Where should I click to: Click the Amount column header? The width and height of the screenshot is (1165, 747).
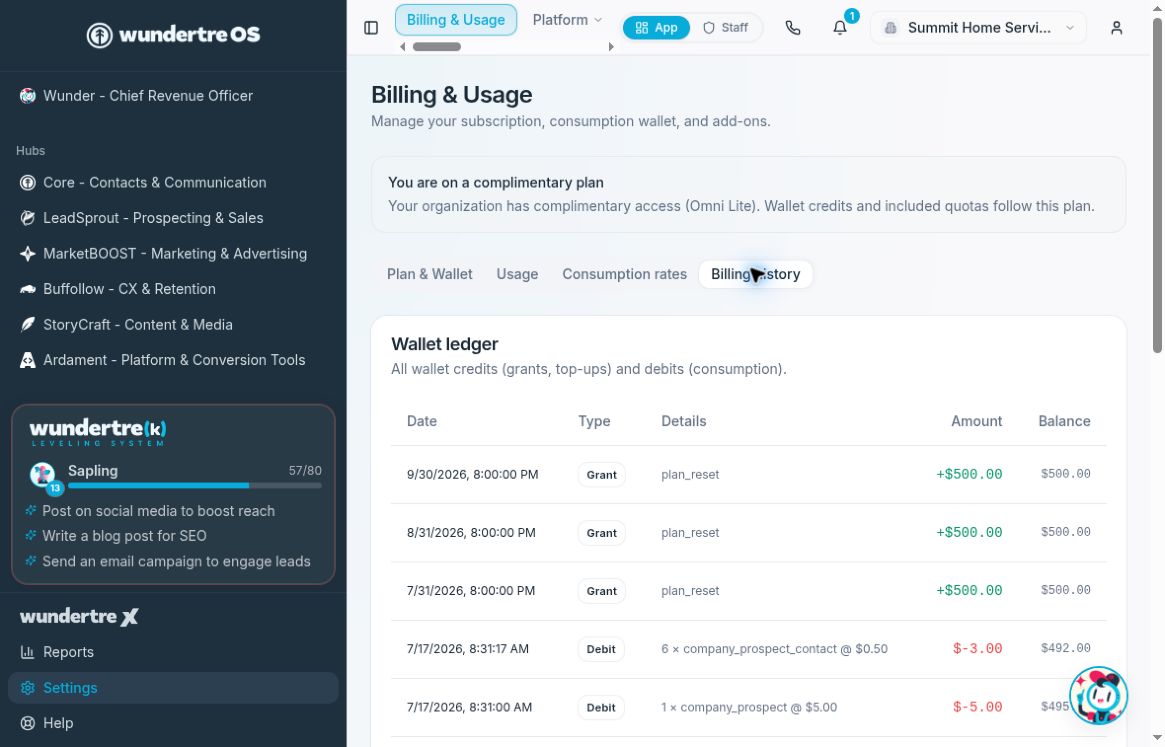point(976,421)
